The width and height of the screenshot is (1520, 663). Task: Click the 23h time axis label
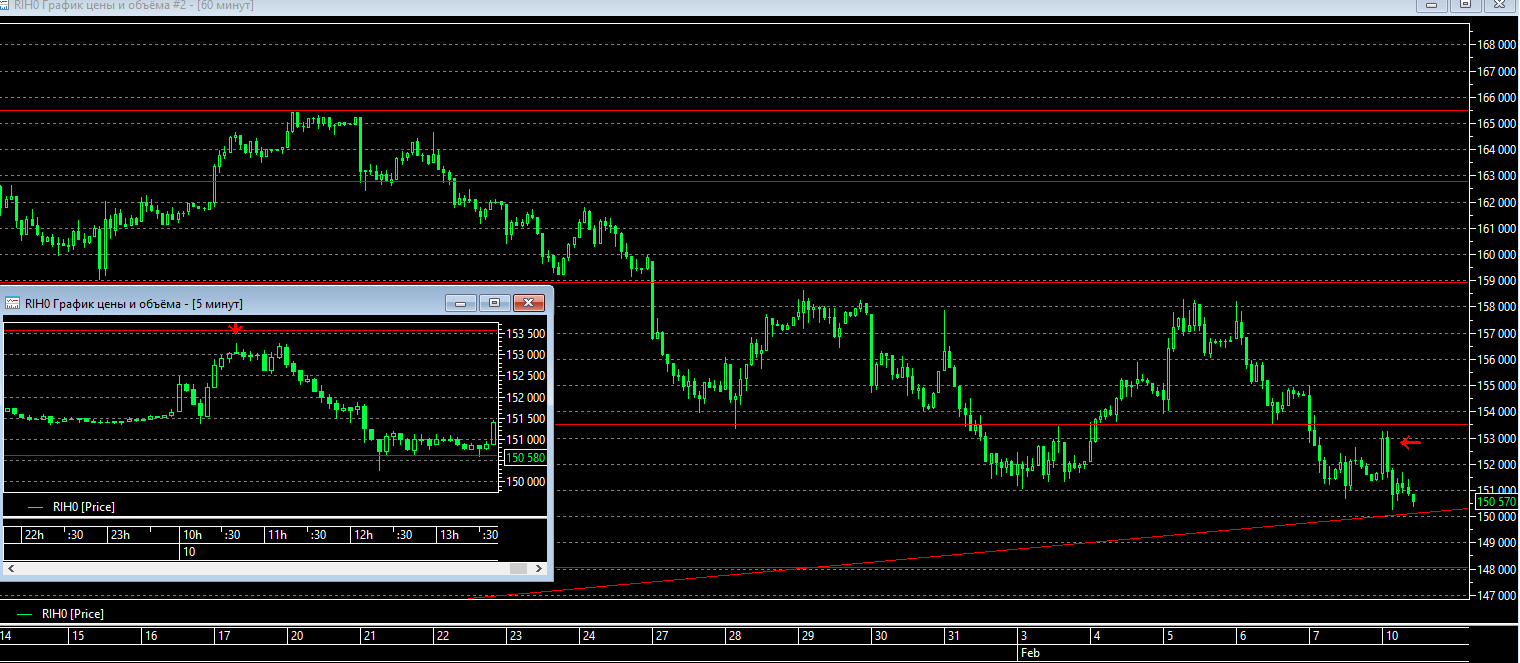(x=119, y=535)
